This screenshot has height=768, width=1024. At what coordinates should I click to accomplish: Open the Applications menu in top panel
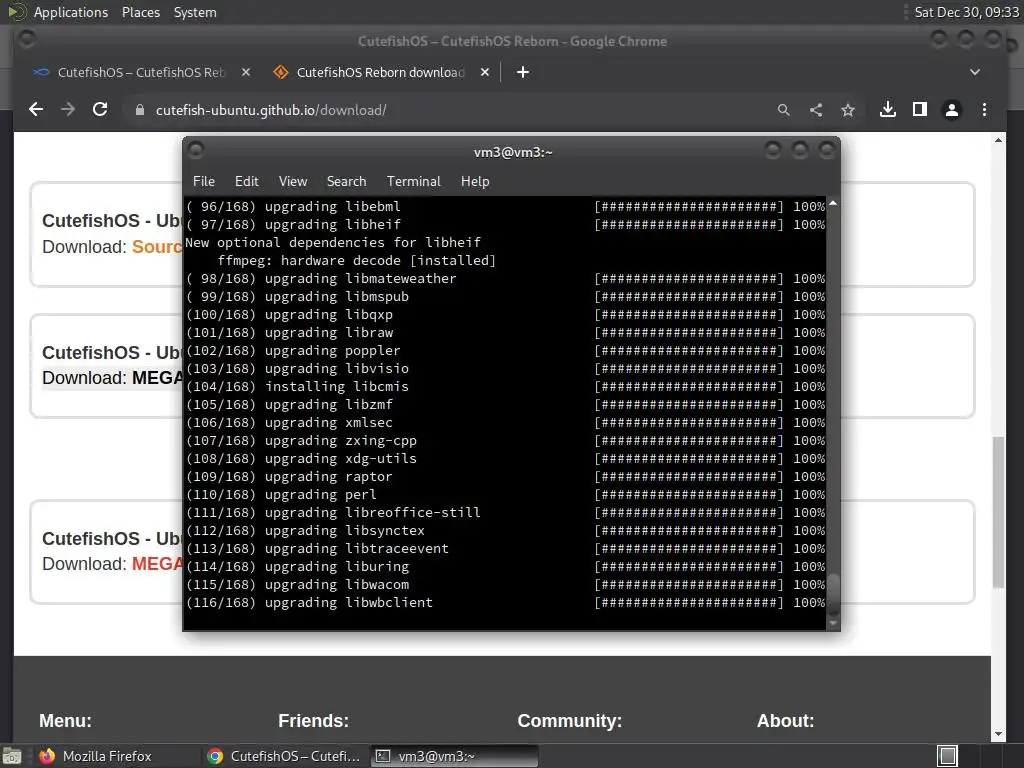click(x=71, y=12)
